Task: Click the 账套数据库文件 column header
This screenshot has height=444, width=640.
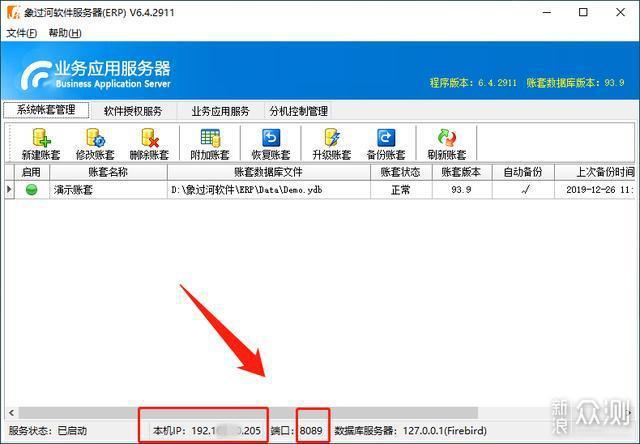Action: (x=269, y=172)
